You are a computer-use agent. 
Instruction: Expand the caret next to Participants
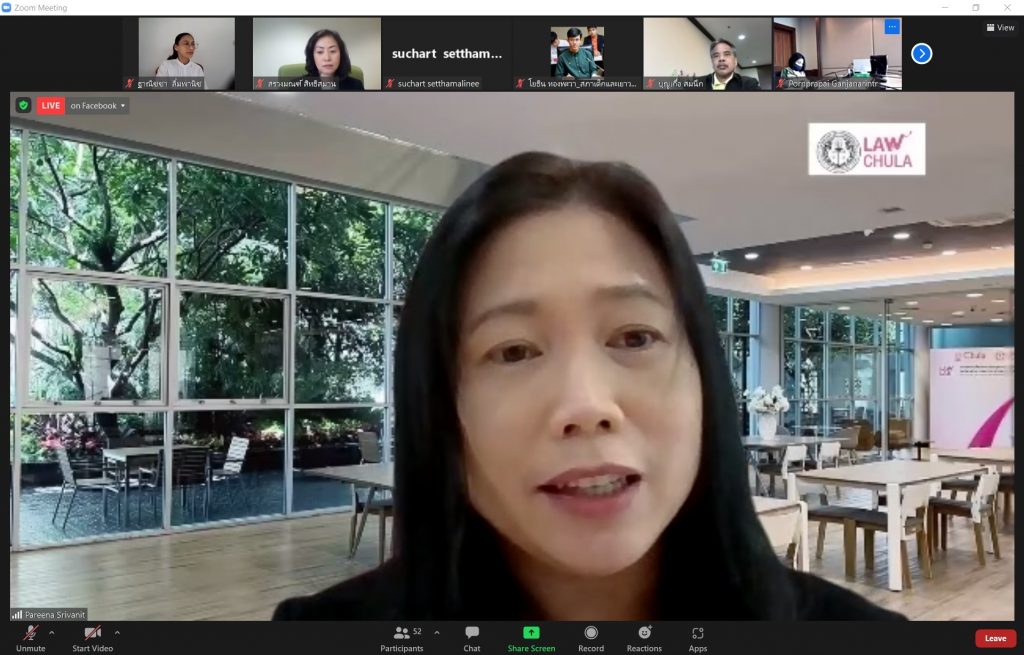point(436,632)
